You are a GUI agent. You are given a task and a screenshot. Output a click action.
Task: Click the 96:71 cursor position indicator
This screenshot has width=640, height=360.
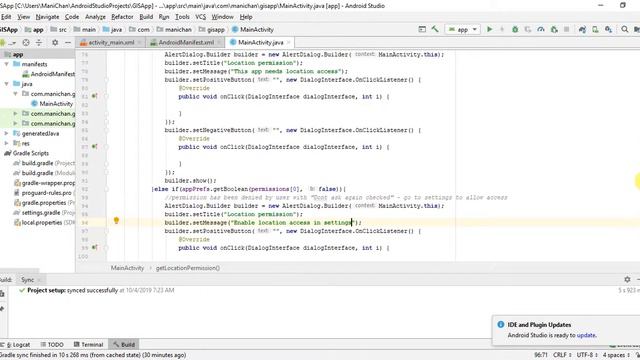coord(540,355)
